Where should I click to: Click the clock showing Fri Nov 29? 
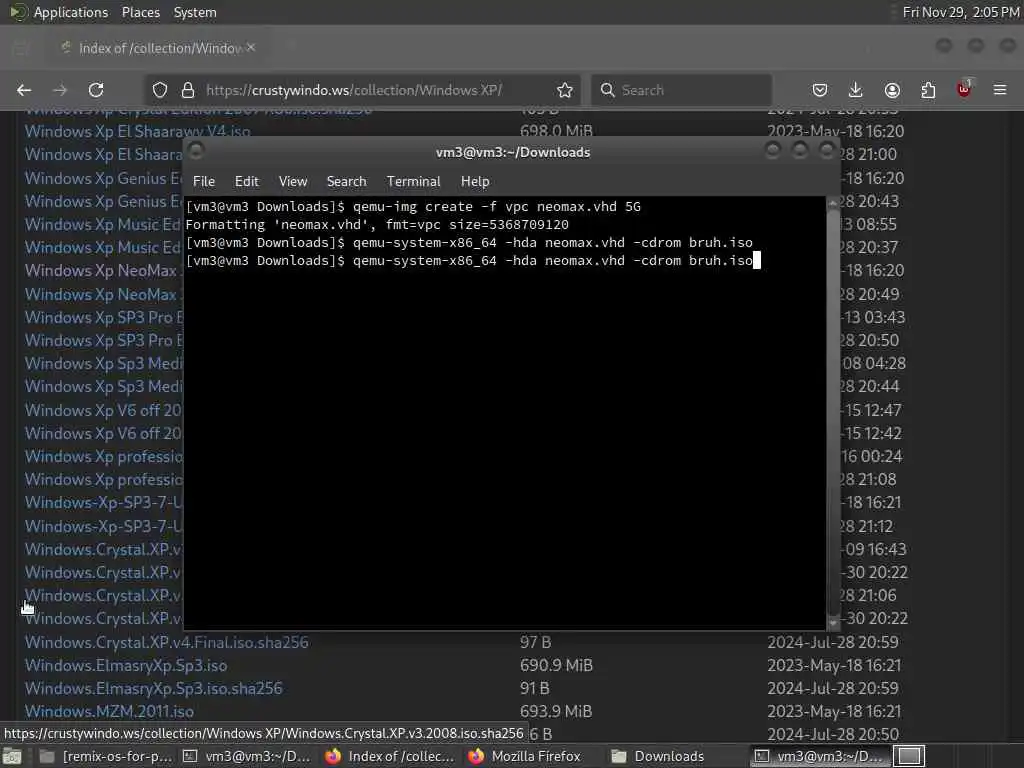[961, 12]
